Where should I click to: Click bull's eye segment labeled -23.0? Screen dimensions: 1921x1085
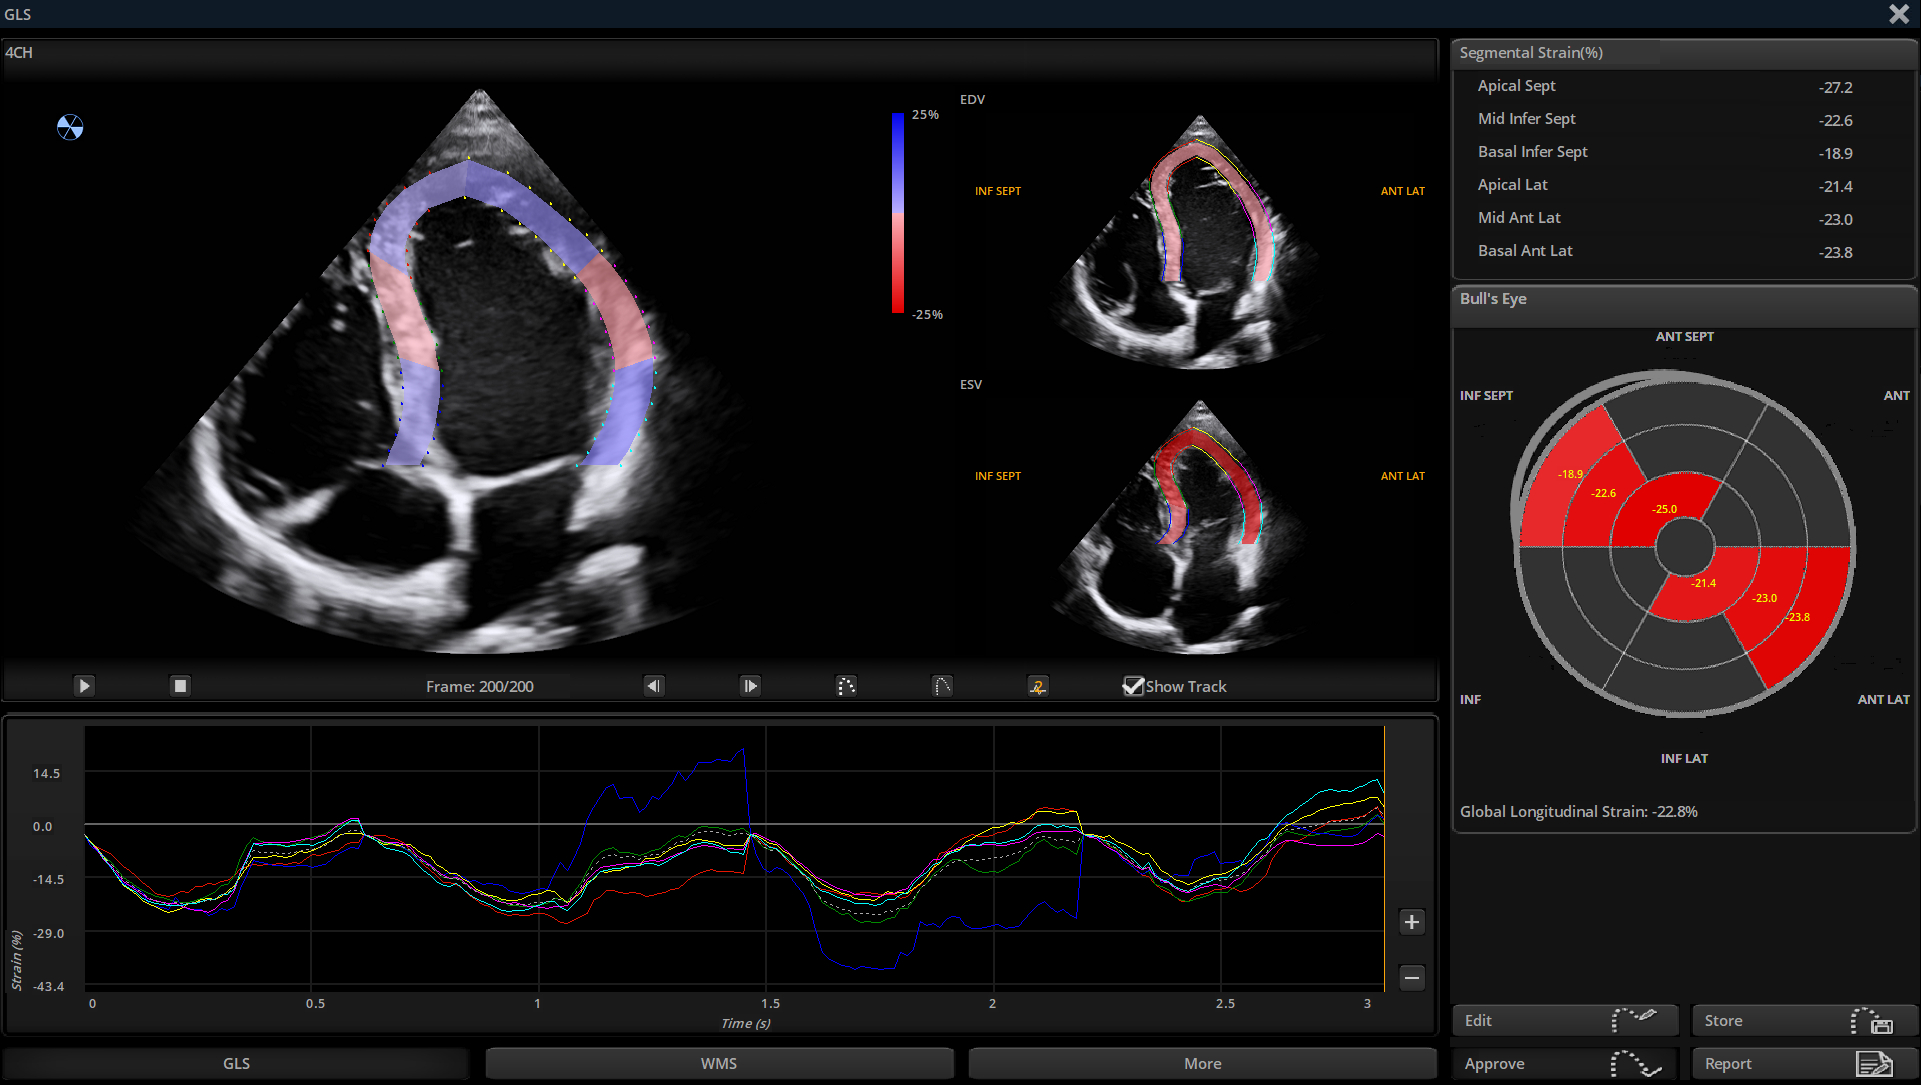1765,600
